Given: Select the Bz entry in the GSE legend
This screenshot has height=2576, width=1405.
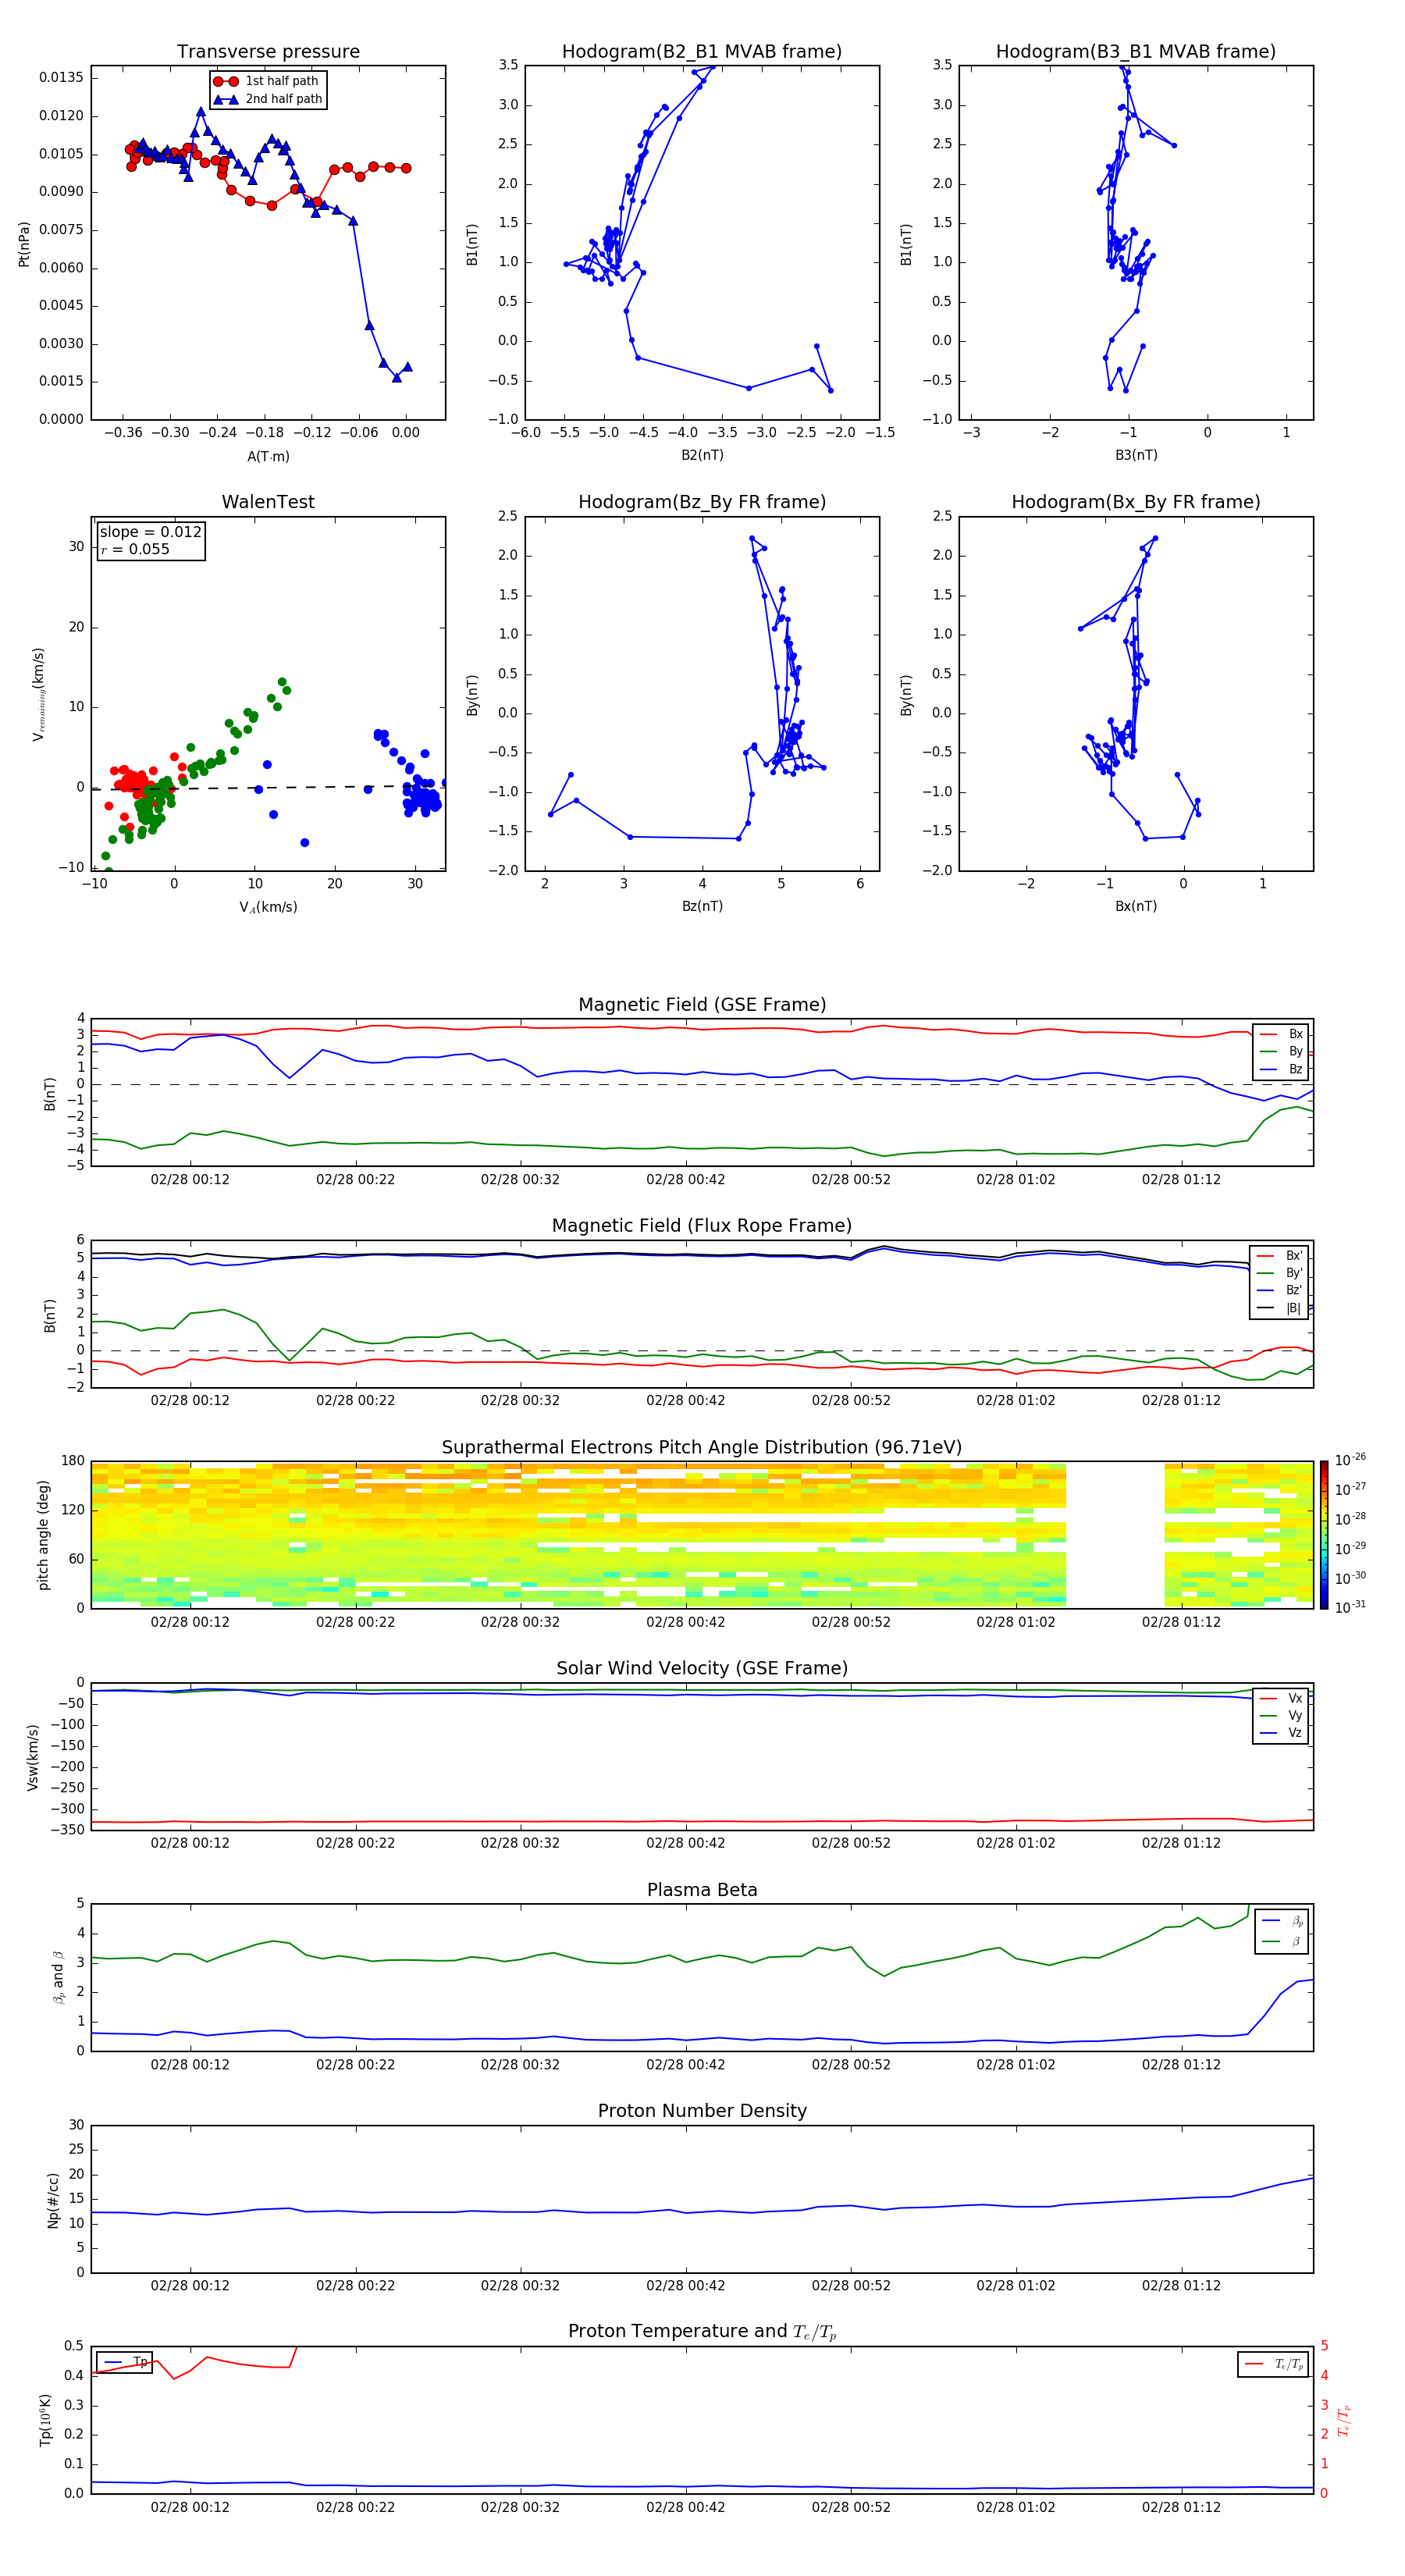Looking at the screenshot, I should 1282,1069.
